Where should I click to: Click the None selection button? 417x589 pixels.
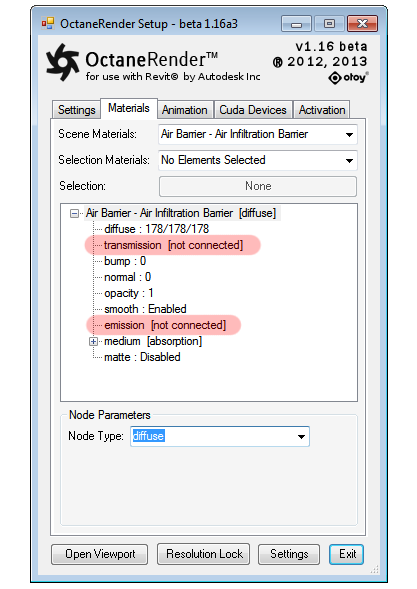(258, 186)
